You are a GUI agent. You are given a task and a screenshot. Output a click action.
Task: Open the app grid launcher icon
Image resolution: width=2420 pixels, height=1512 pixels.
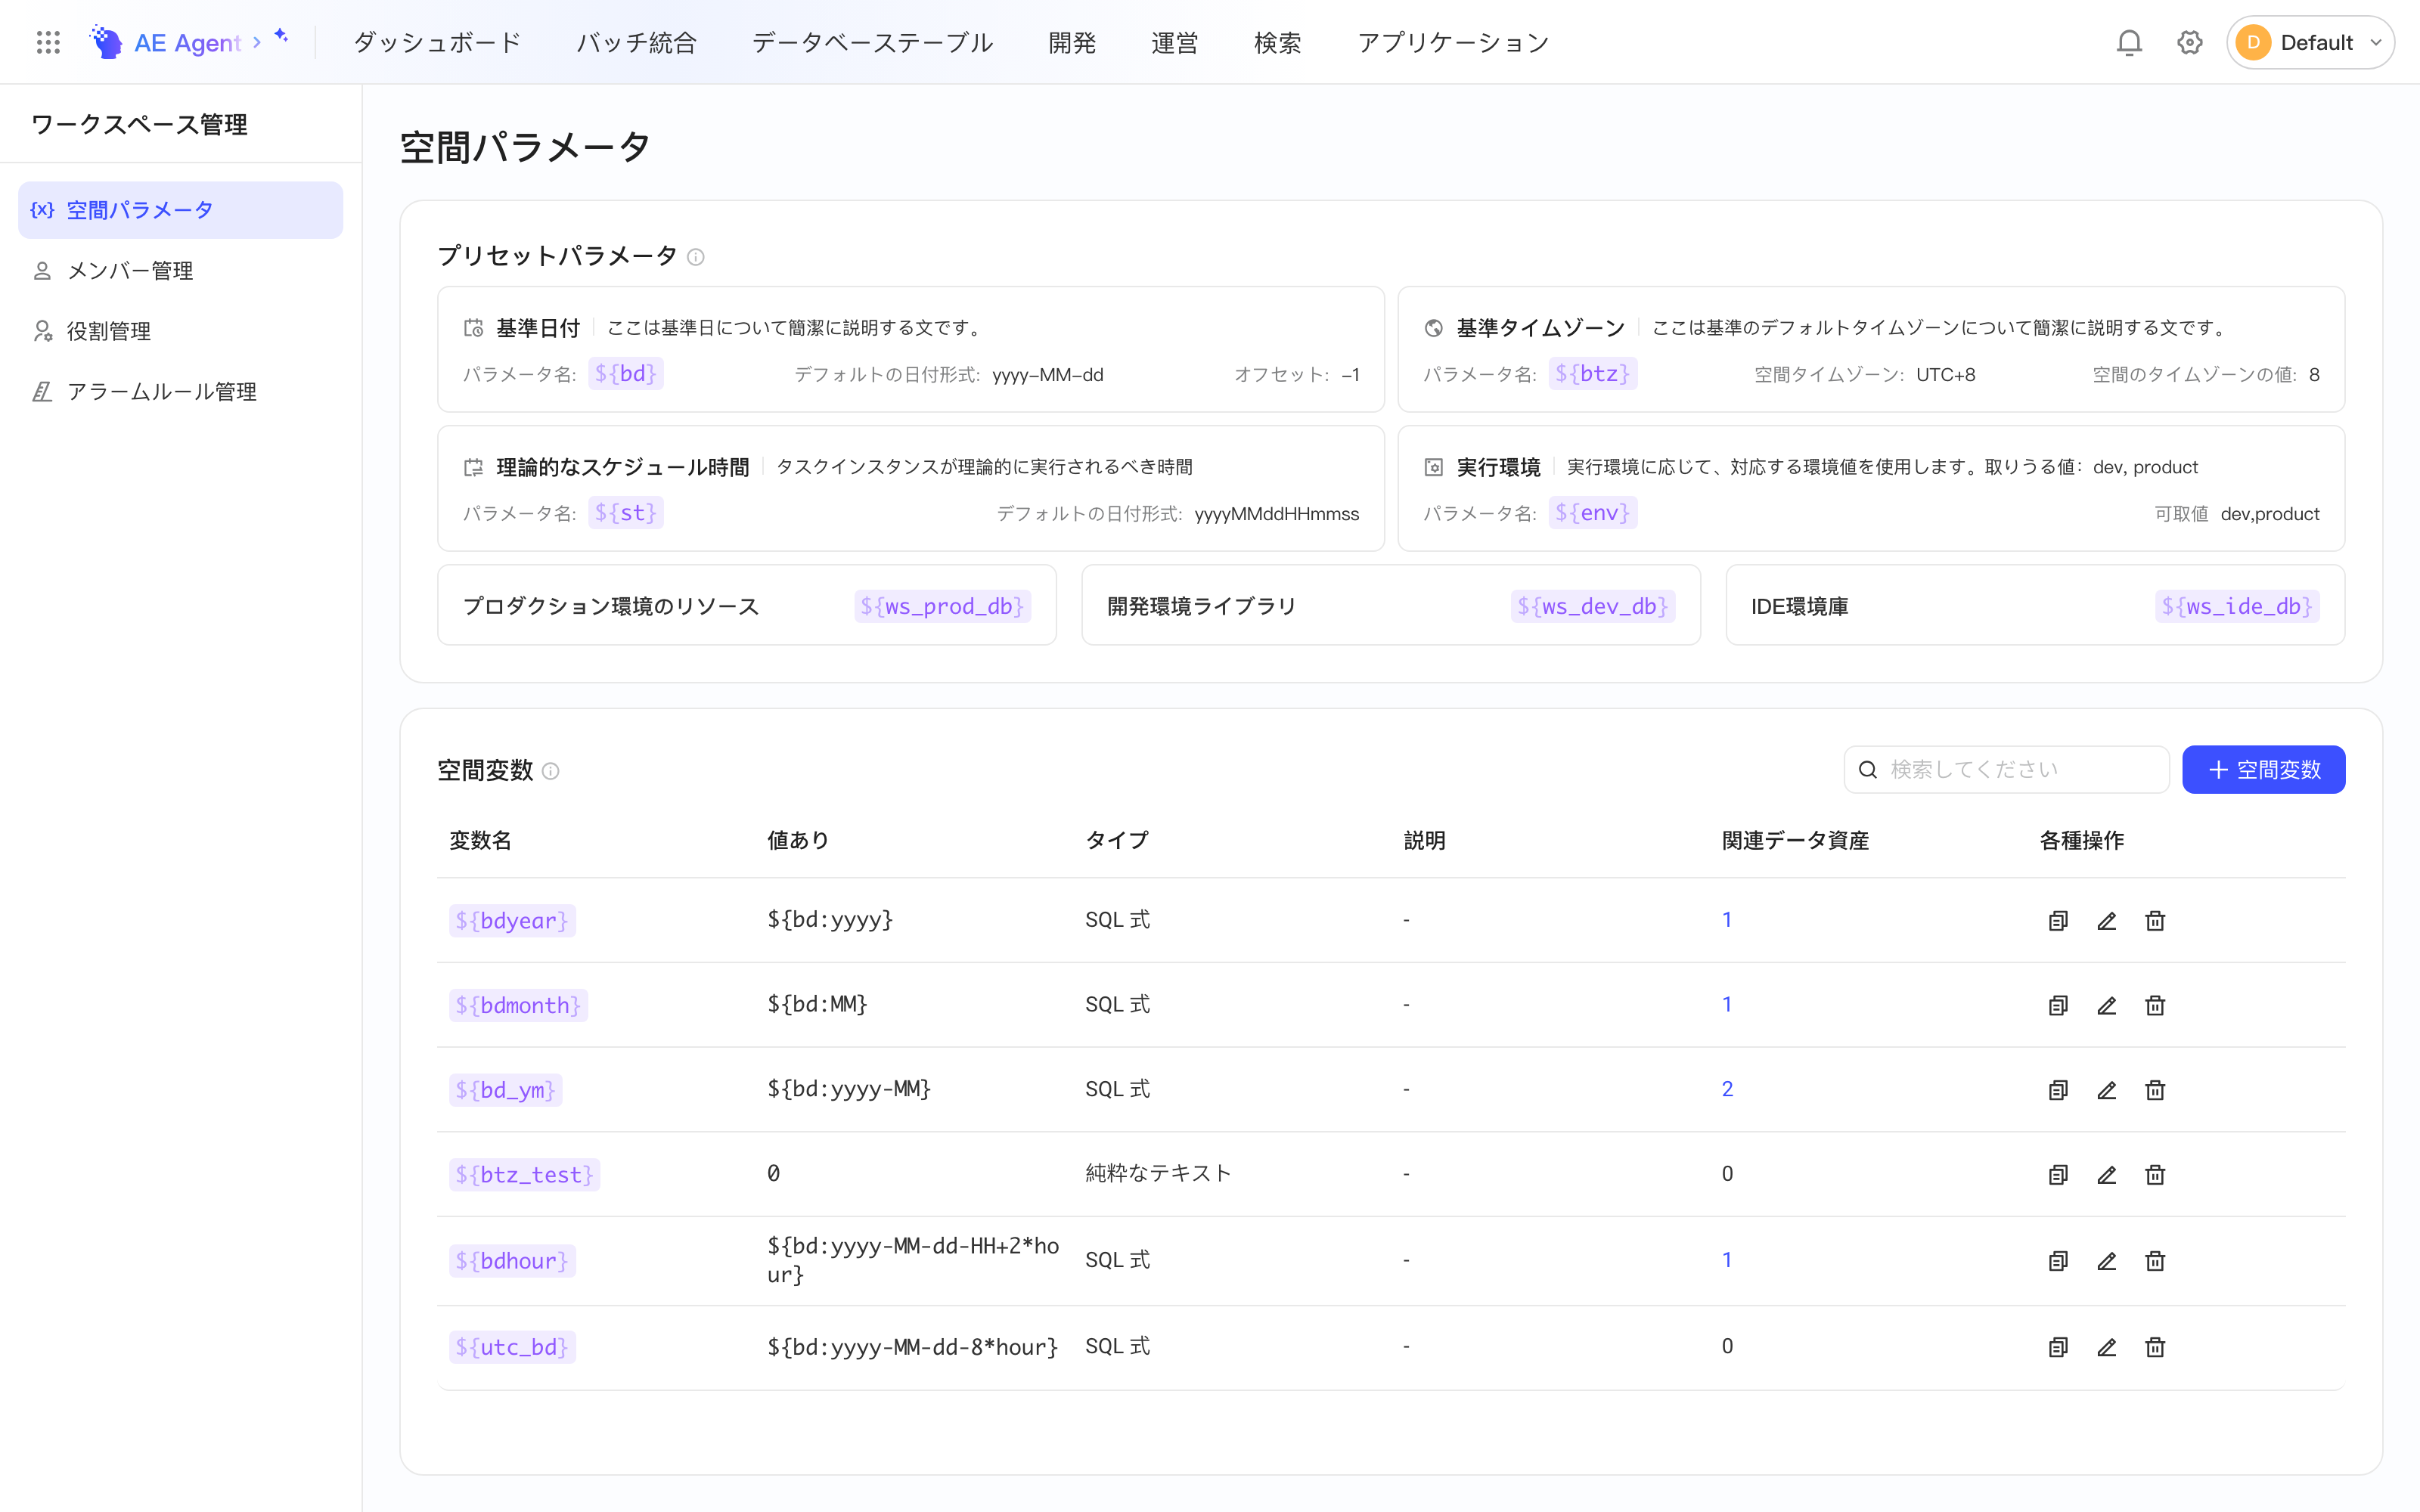tap(48, 42)
